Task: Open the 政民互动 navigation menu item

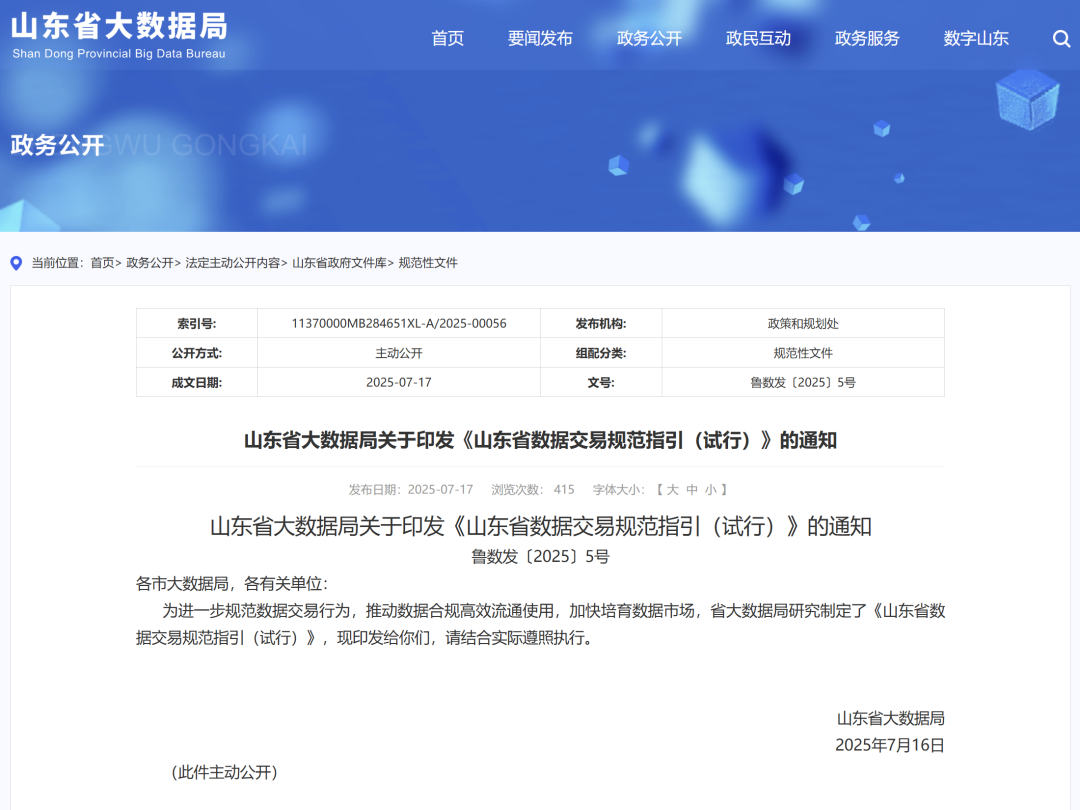Action: point(757,38)
